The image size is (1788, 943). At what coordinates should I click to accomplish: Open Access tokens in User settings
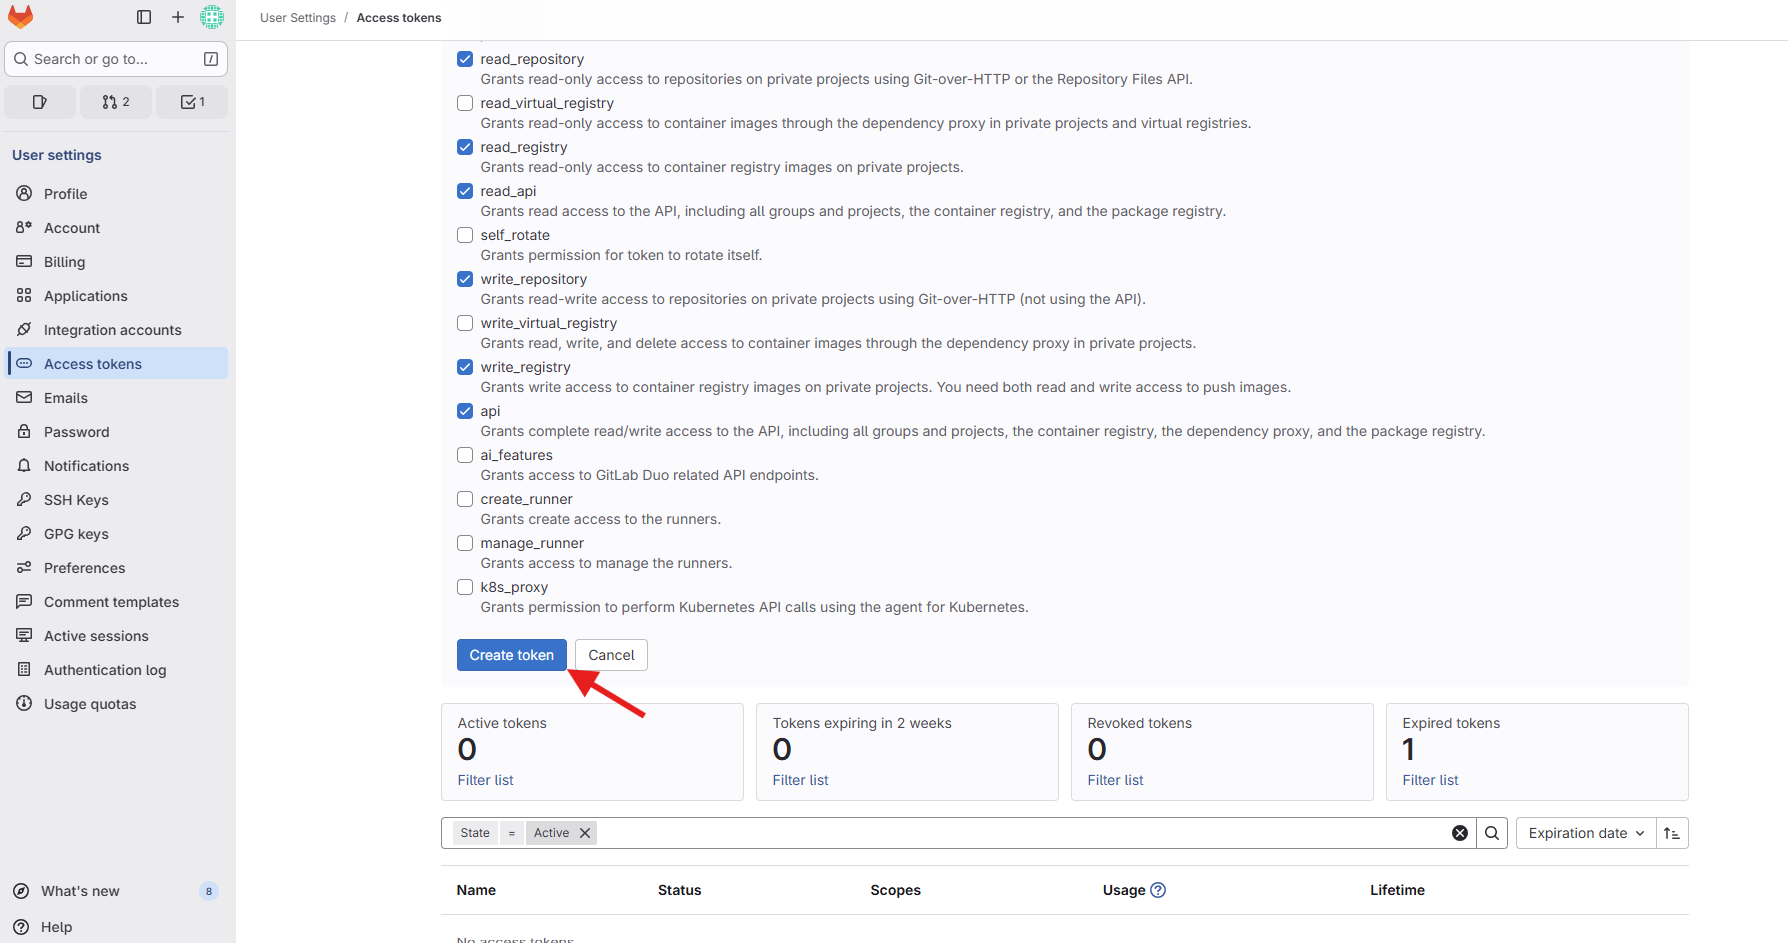(x=93, y=363)
